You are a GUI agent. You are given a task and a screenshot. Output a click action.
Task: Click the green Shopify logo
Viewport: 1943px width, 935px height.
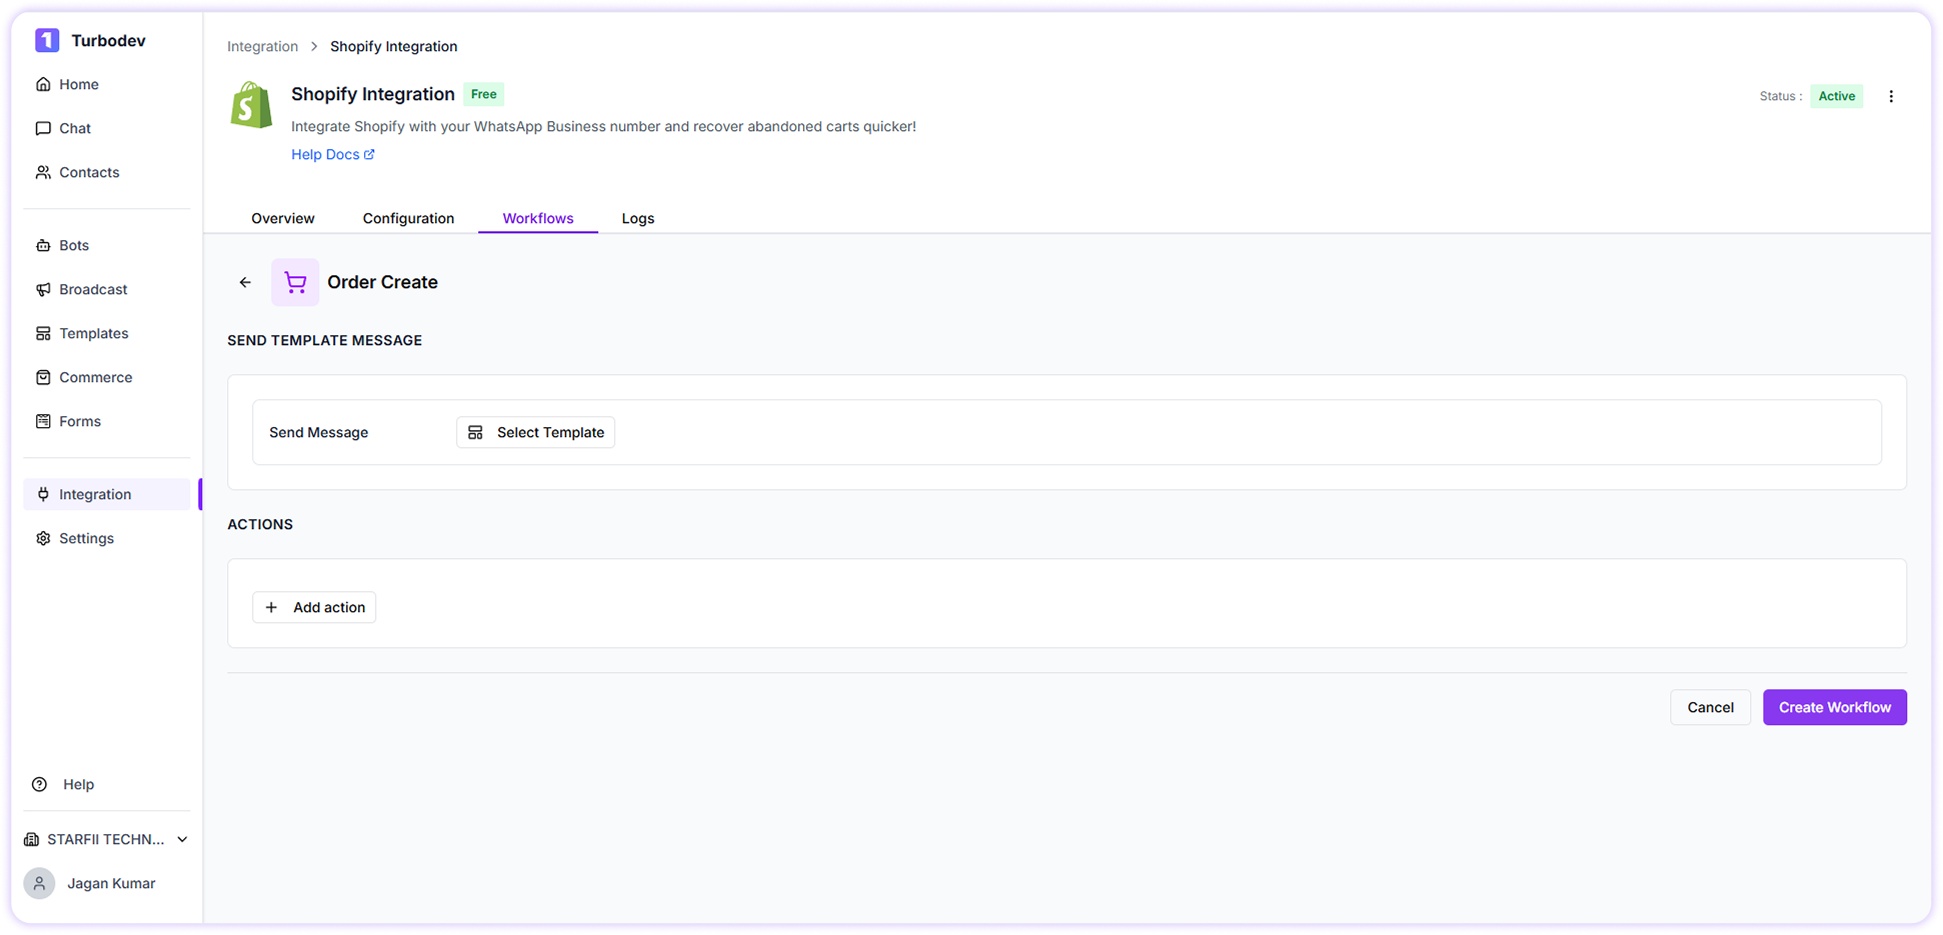(x=250, y=105)
